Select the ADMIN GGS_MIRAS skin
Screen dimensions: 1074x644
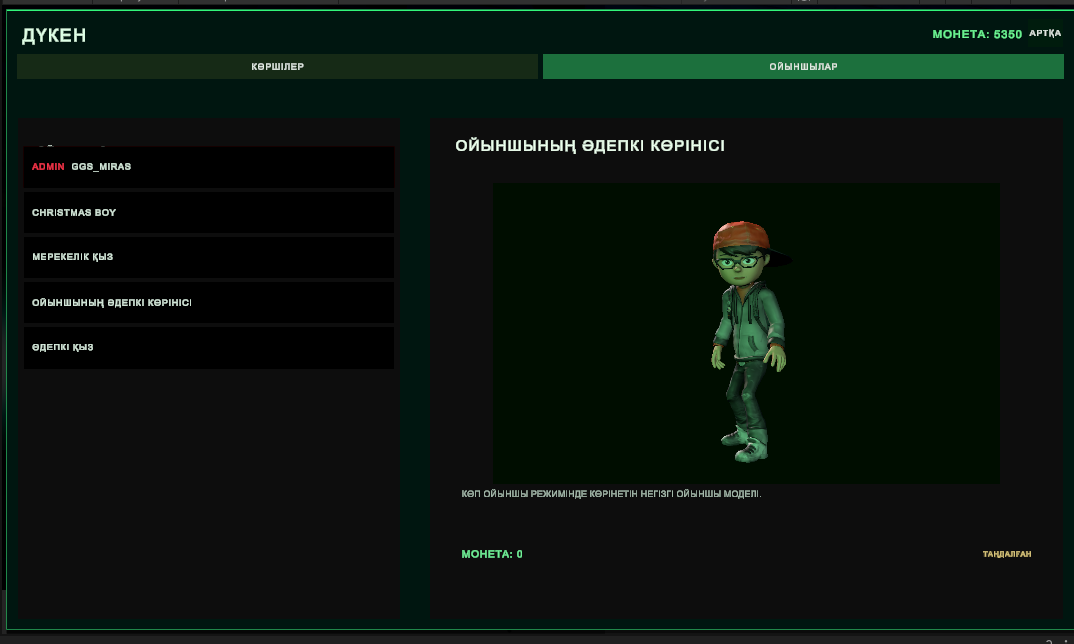tap(209, 167)
